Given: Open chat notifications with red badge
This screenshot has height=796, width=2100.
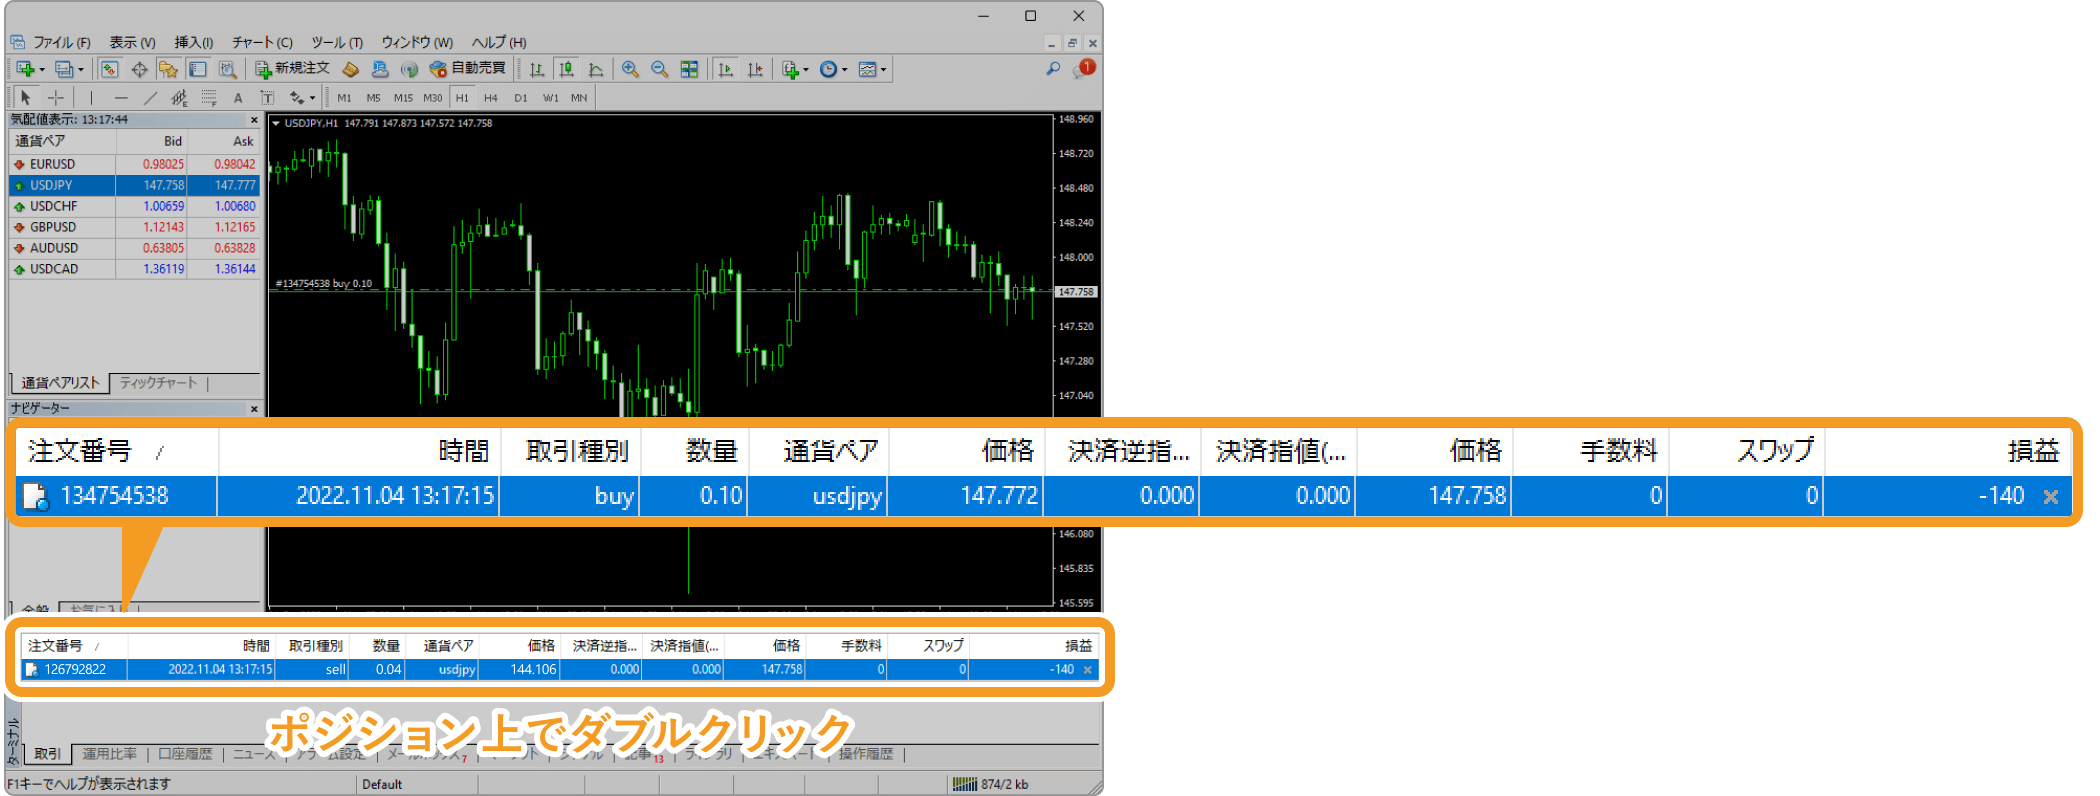Looking at the screenshot, I should click(1084, 68).
